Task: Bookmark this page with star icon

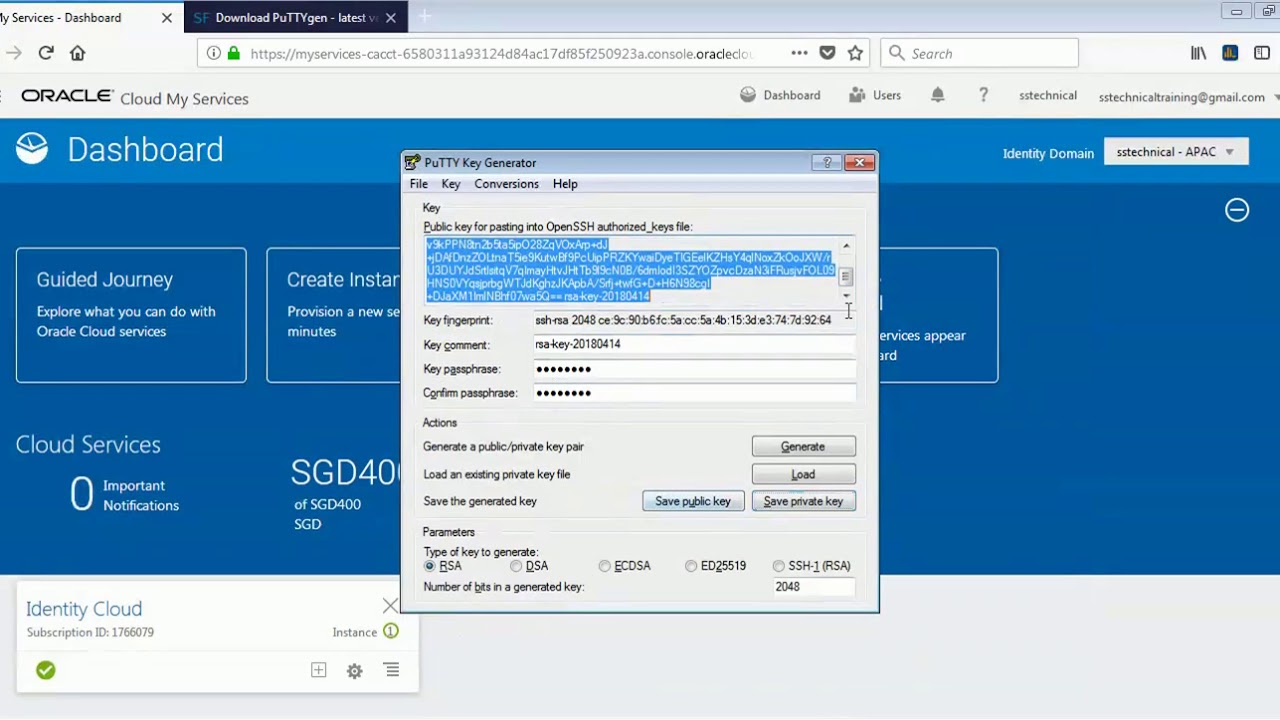Action: tap(855, 53)
